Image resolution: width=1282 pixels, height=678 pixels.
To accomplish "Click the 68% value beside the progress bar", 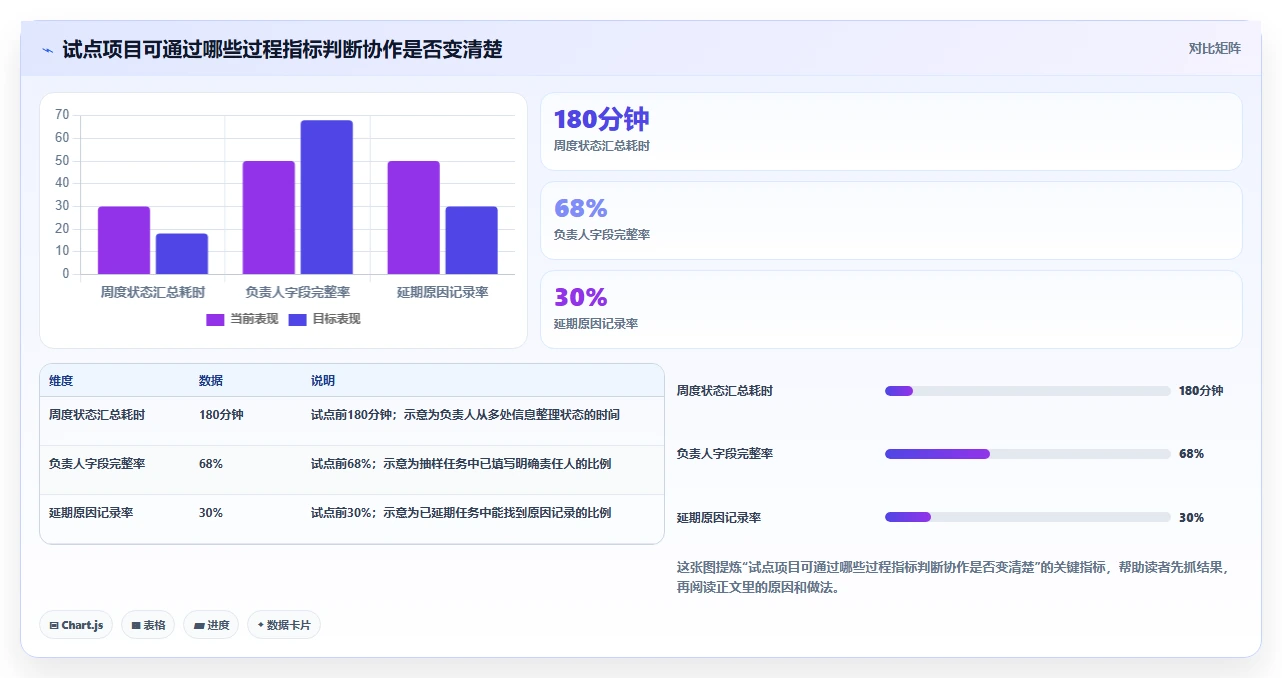I will (x=1192, y=454).
